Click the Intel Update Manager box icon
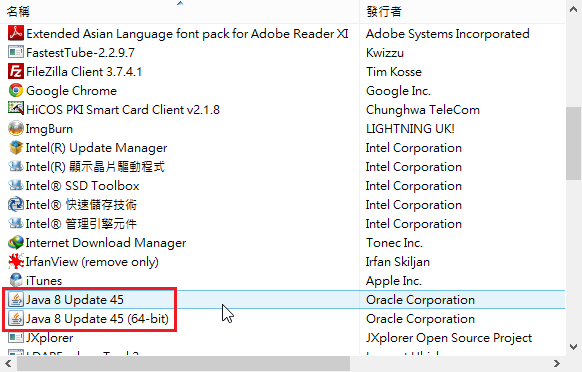 16,147
